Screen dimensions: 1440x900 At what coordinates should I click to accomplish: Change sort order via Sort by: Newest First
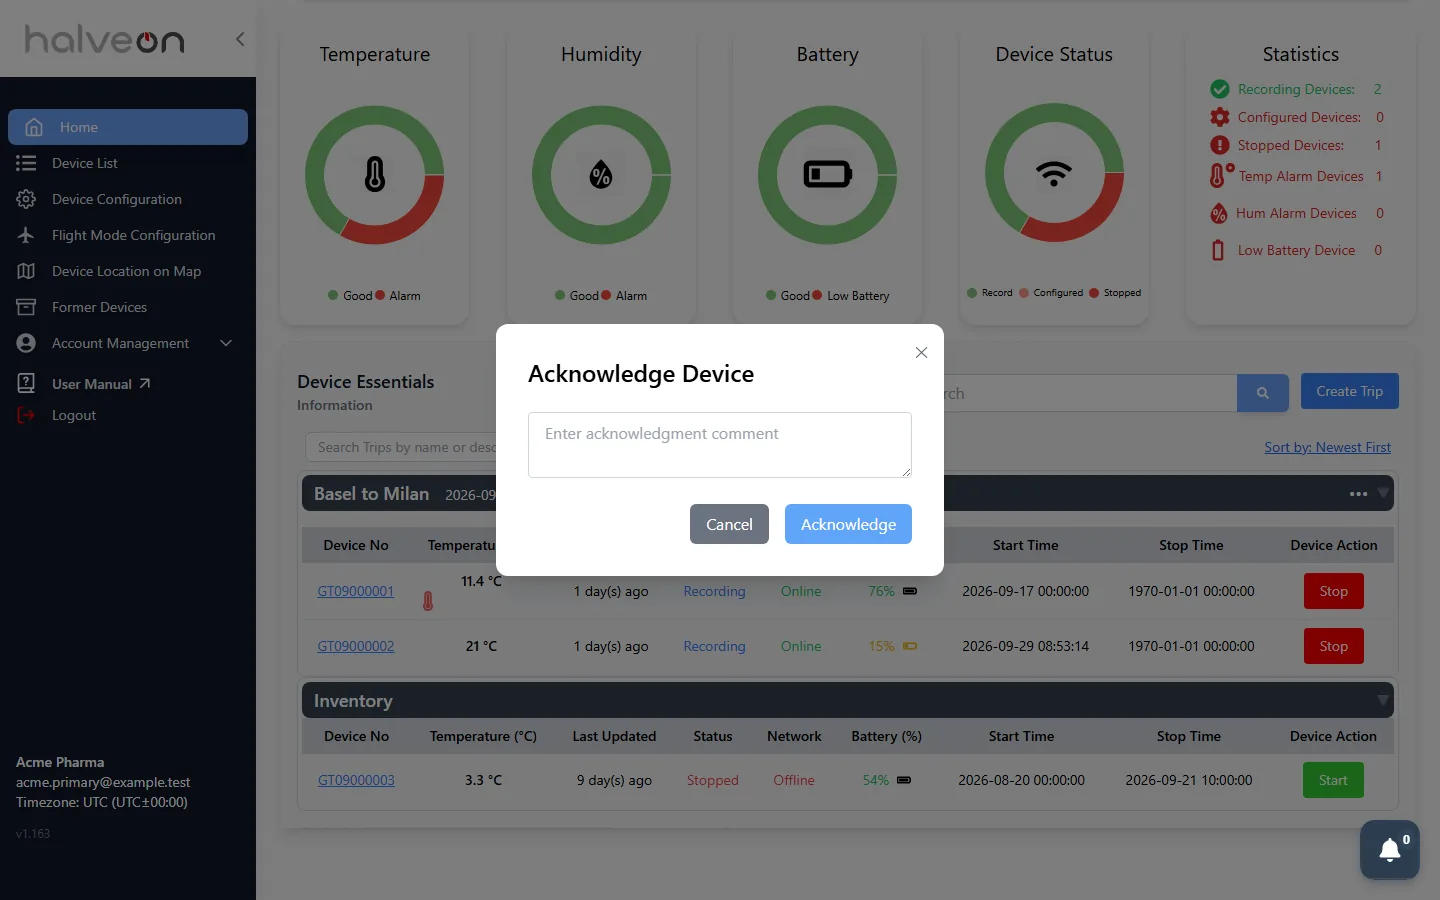point(1327,447)
